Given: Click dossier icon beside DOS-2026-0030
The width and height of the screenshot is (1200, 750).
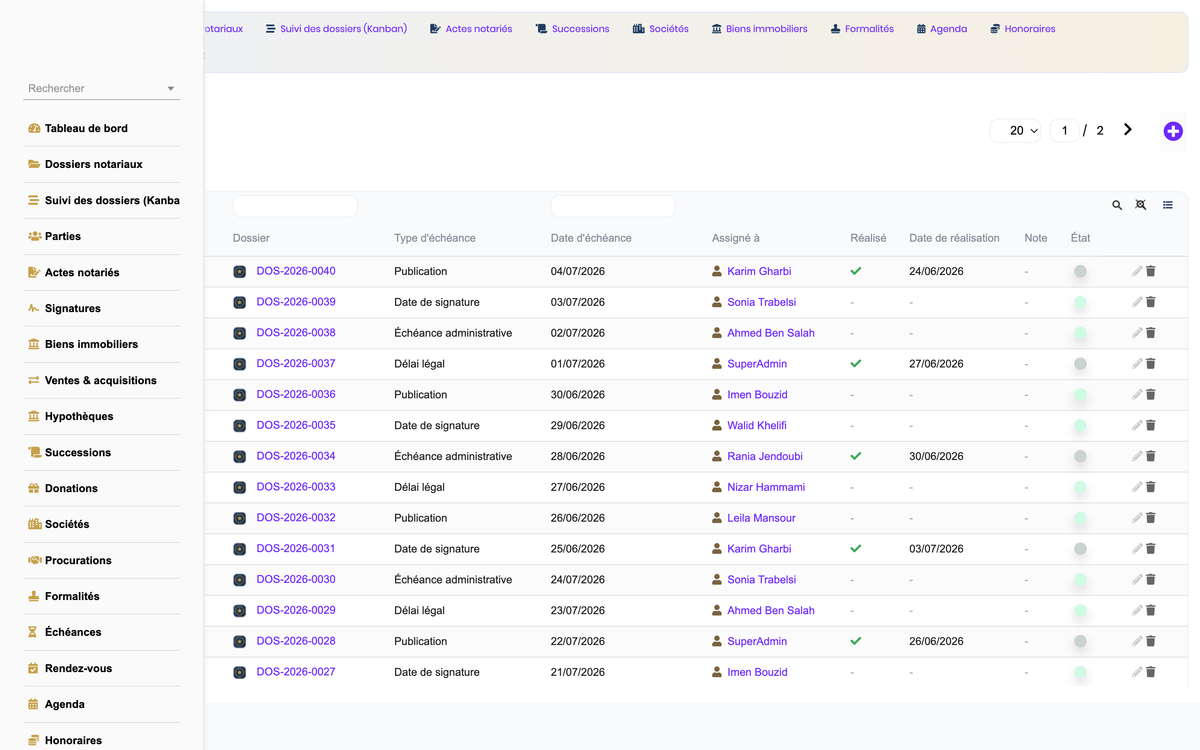Looking at the screenshot, I should point(240,580).
